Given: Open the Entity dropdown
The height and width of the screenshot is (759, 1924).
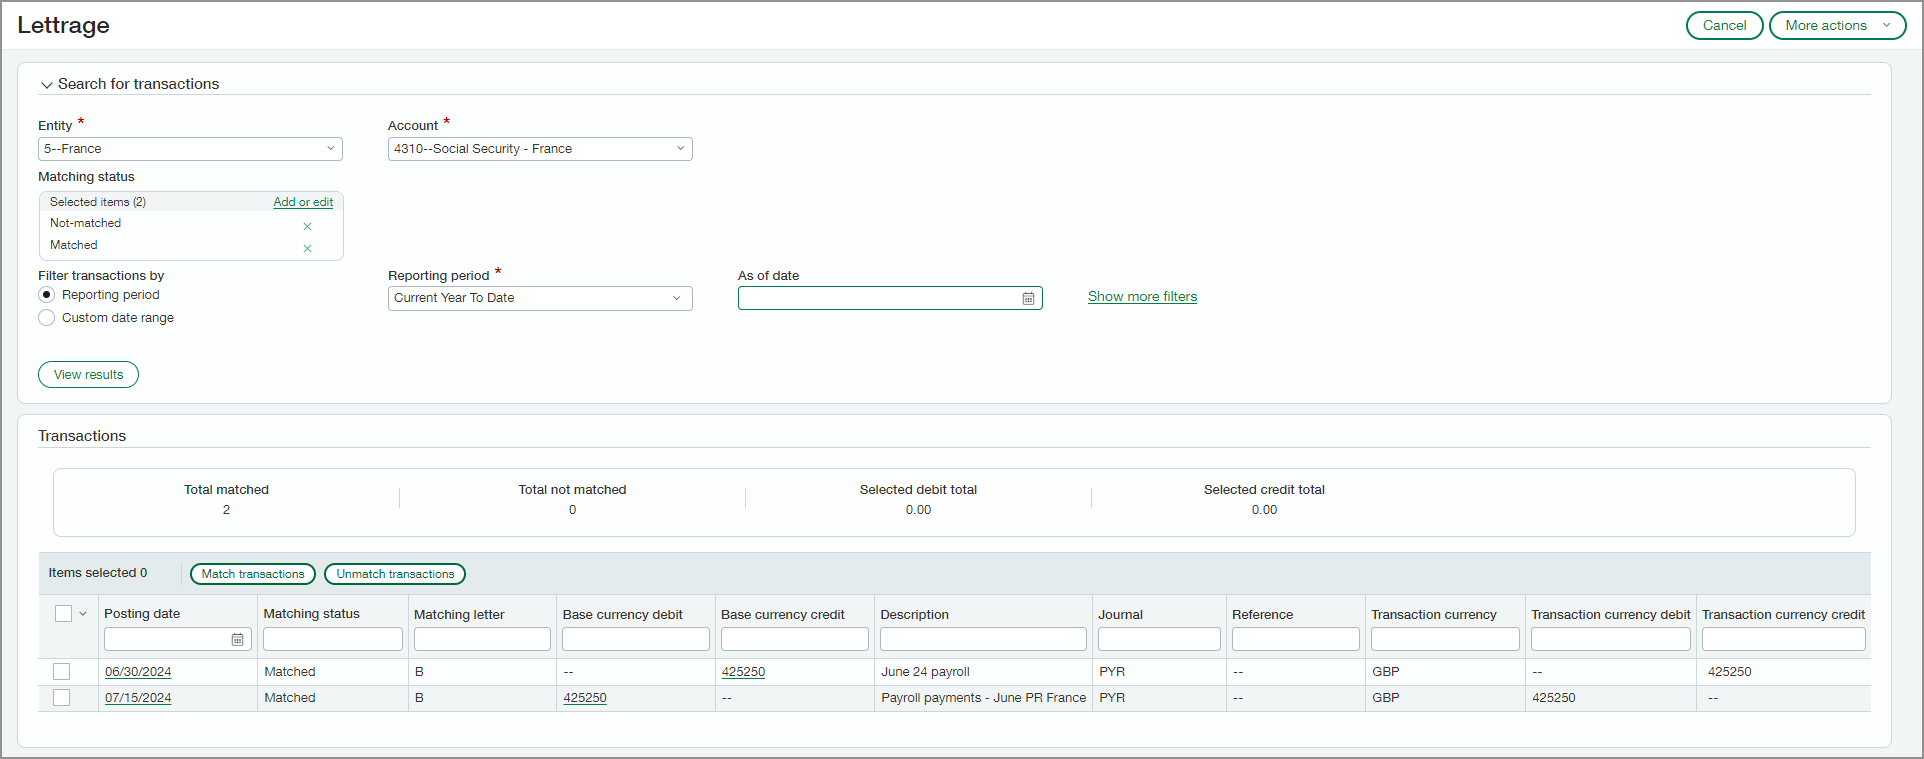Looking at the screenshot, I should [x=190, y=149].
